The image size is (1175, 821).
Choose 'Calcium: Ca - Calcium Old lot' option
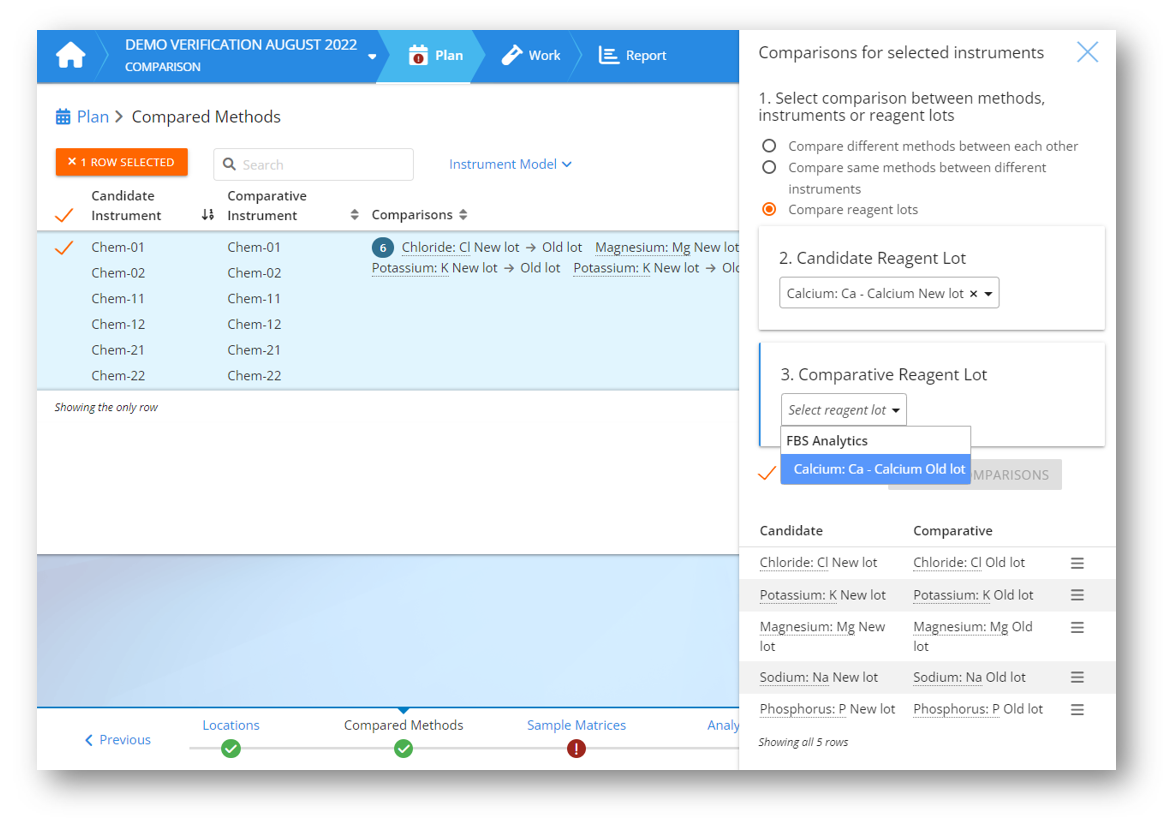point(878,469)
